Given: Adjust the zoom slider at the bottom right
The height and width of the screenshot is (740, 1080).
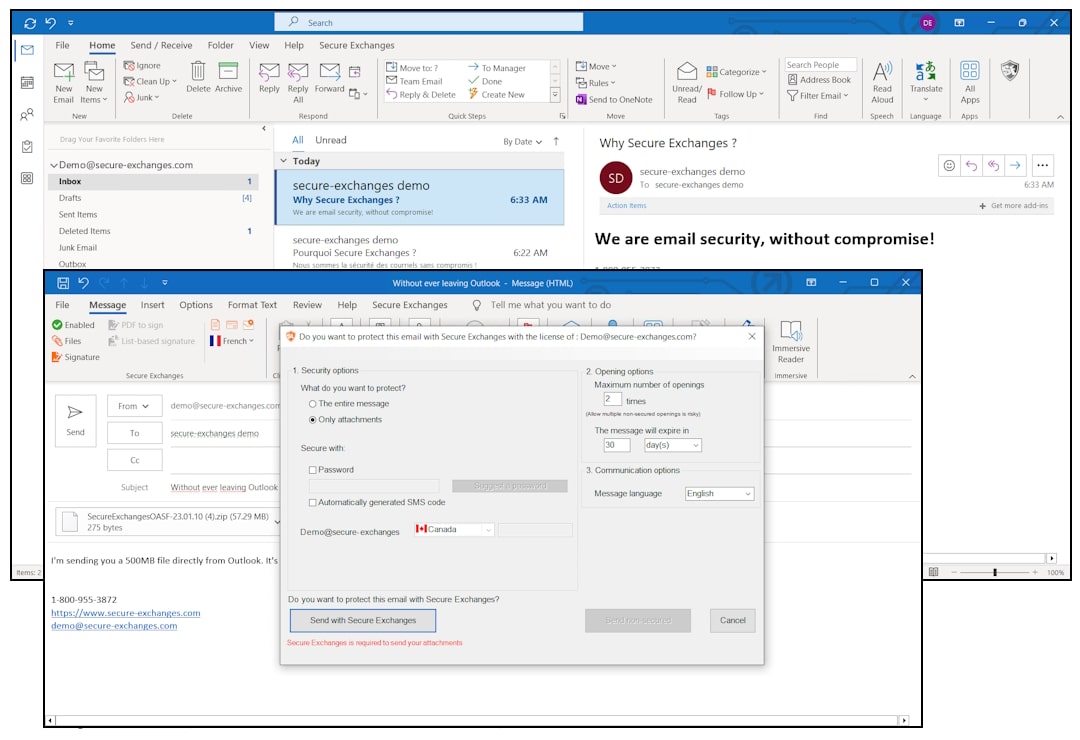Looking at the screenshot, I should click(997, 571).
